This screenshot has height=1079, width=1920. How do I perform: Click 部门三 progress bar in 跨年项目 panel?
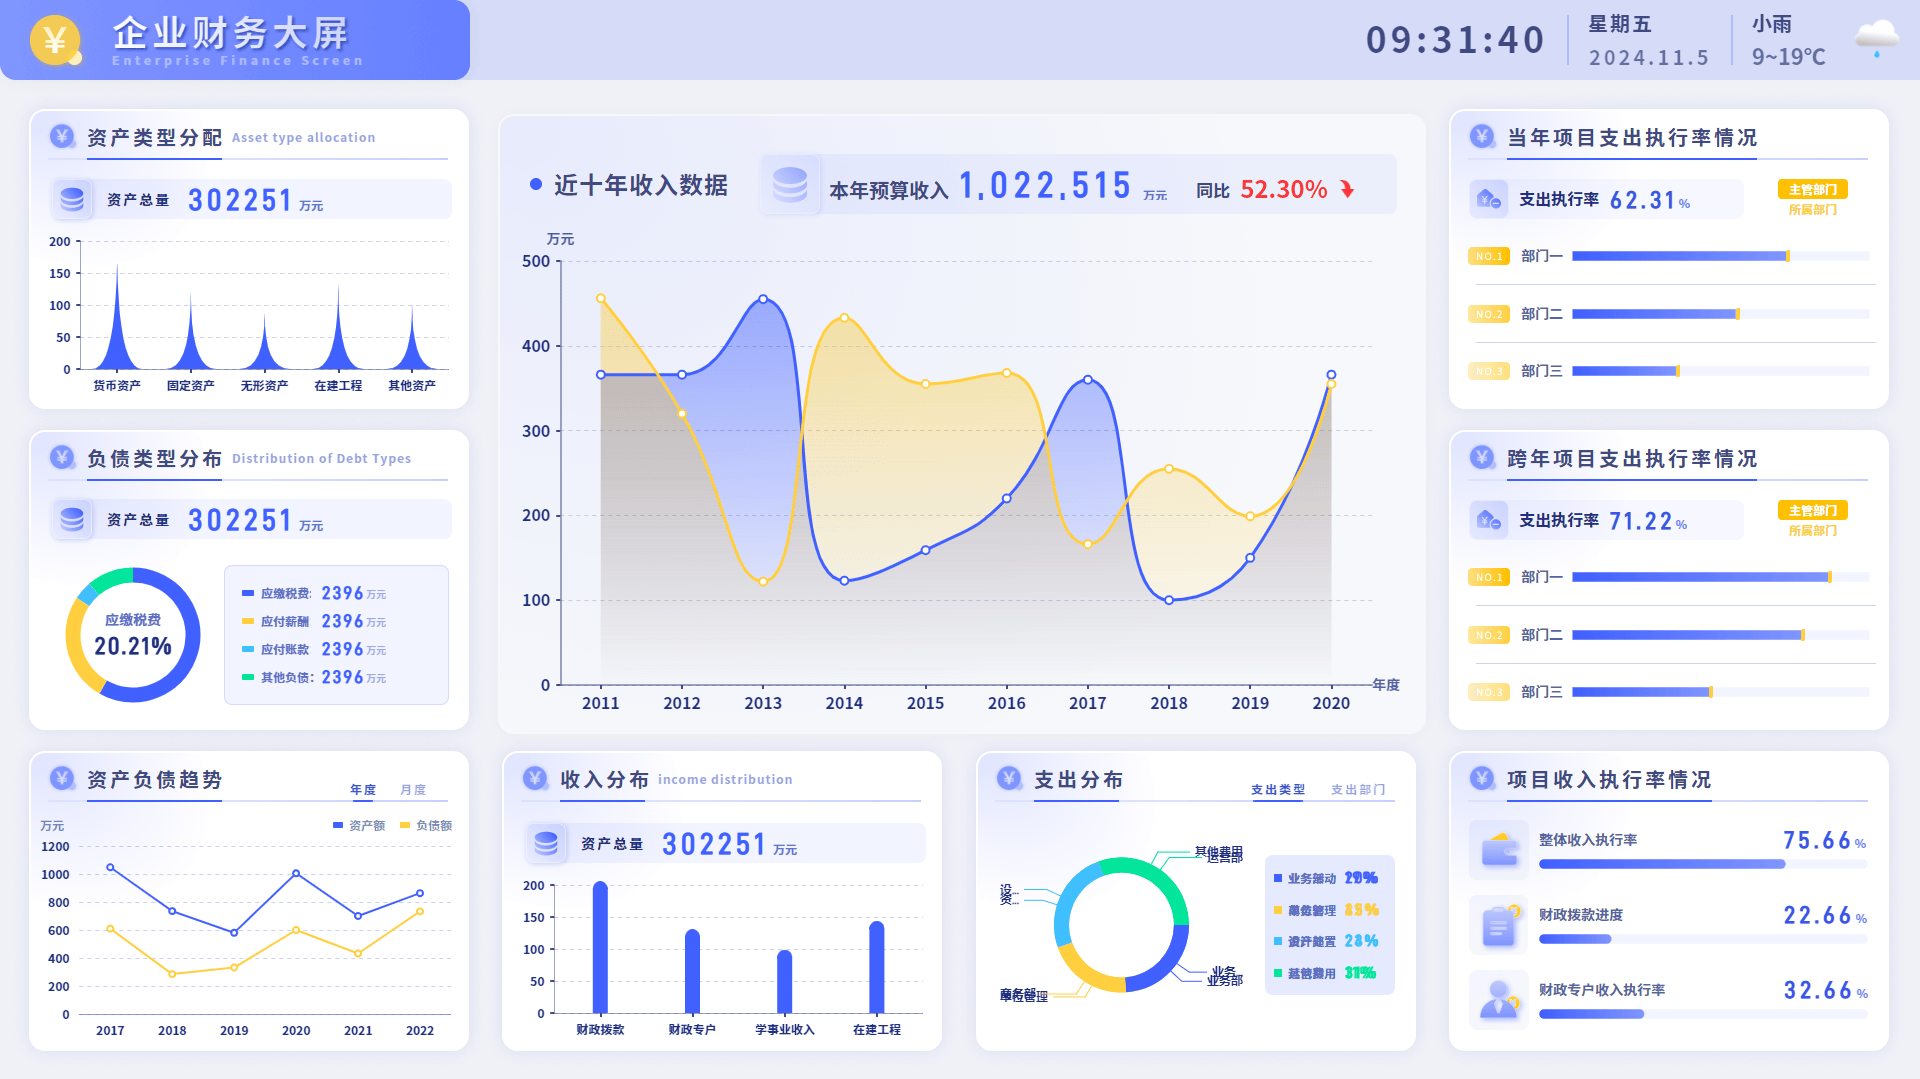(1720, 692)
